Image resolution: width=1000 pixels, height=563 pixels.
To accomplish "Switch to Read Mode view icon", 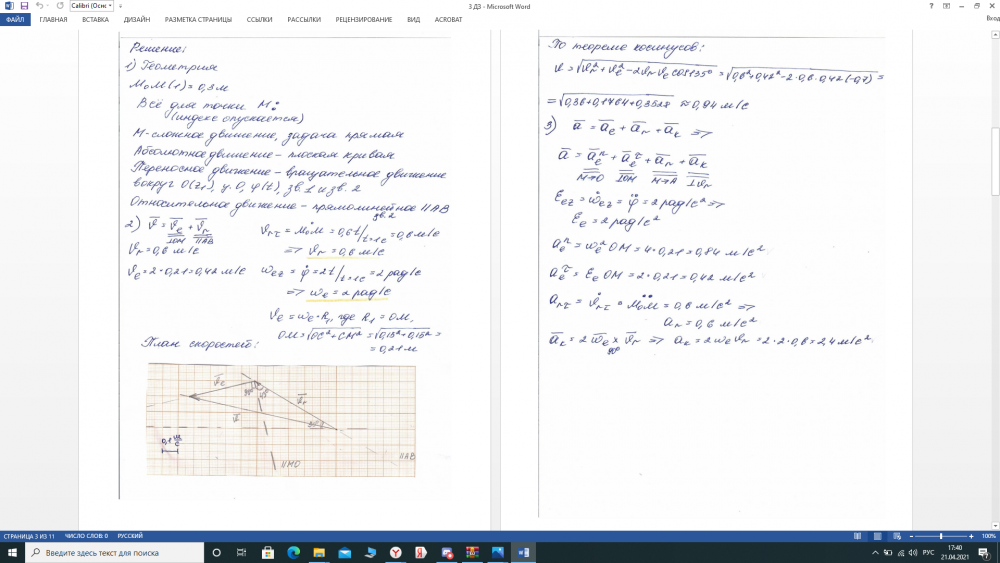I will (x=857, y=536).
